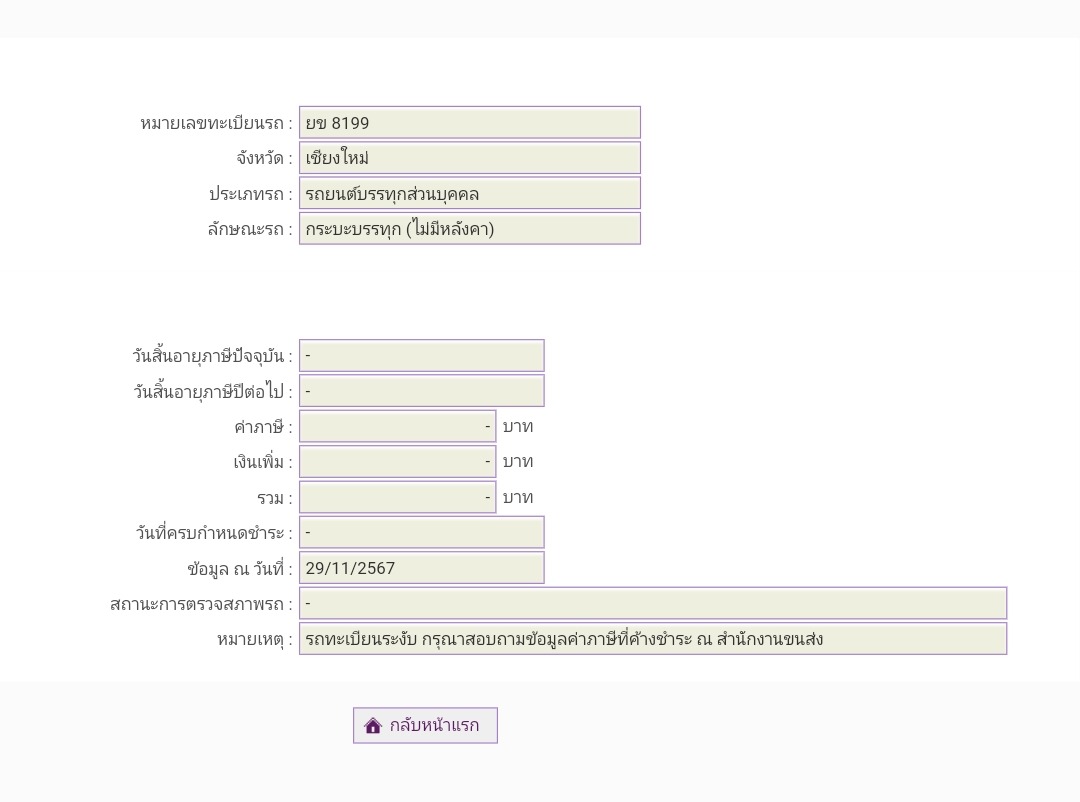Click the รวม total amount field

click(x=397, y=497)
